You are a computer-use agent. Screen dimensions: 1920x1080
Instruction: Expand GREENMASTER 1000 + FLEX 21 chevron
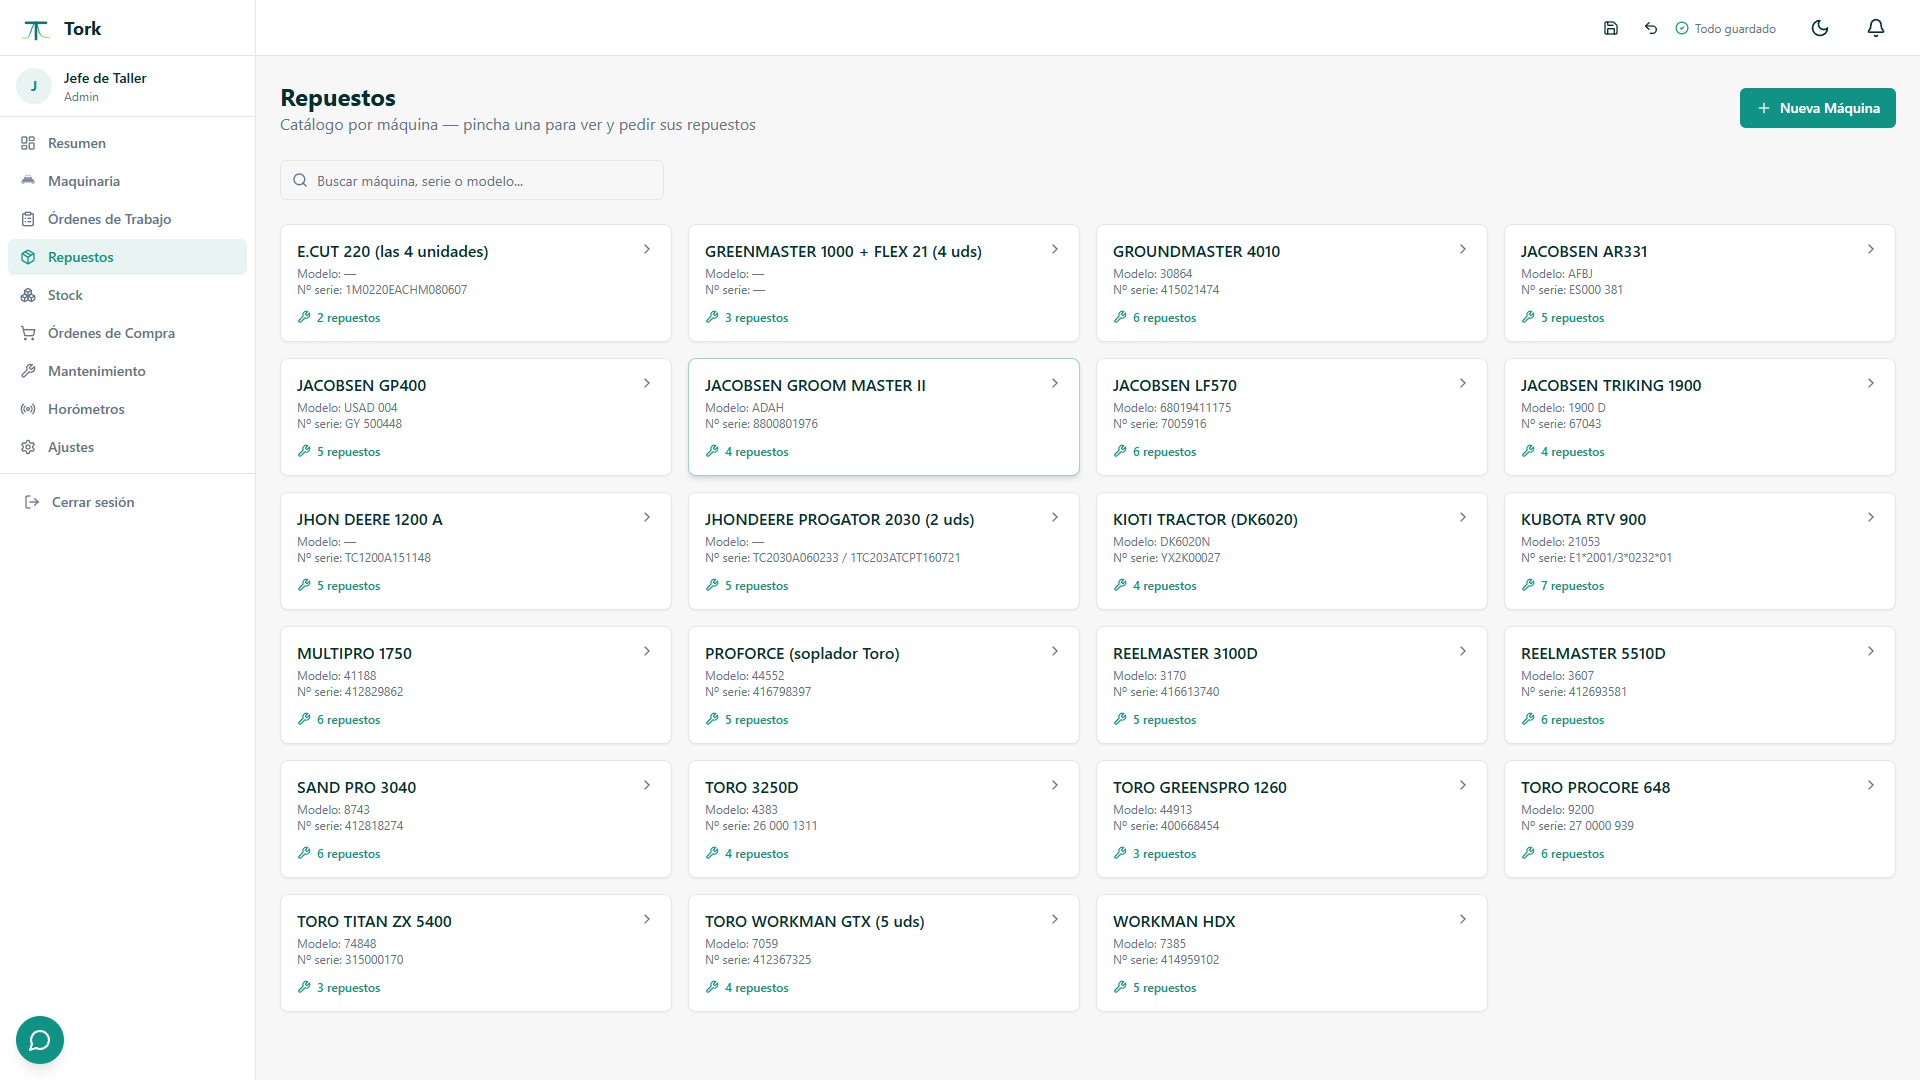tap(1055, 249)
